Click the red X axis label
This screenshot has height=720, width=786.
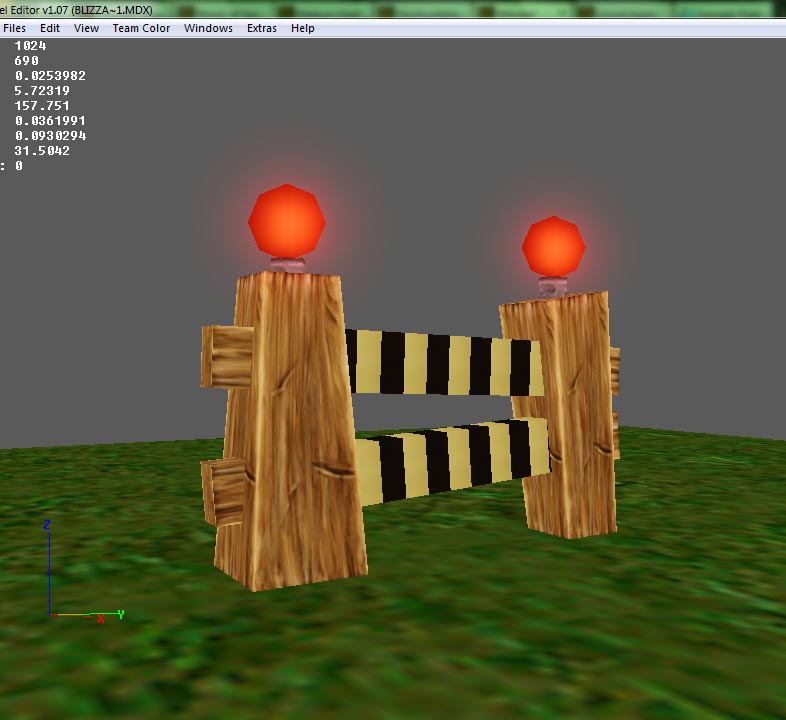(101, 619)
